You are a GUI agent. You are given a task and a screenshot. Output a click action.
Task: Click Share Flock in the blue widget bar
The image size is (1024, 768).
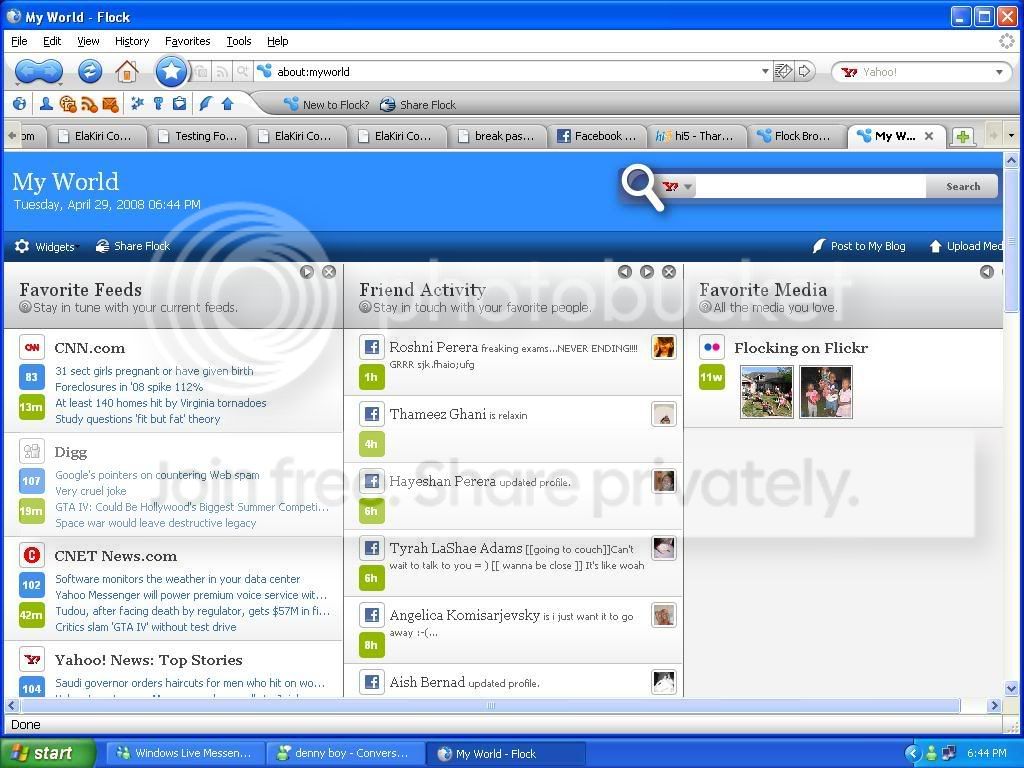tap(133, 246)
